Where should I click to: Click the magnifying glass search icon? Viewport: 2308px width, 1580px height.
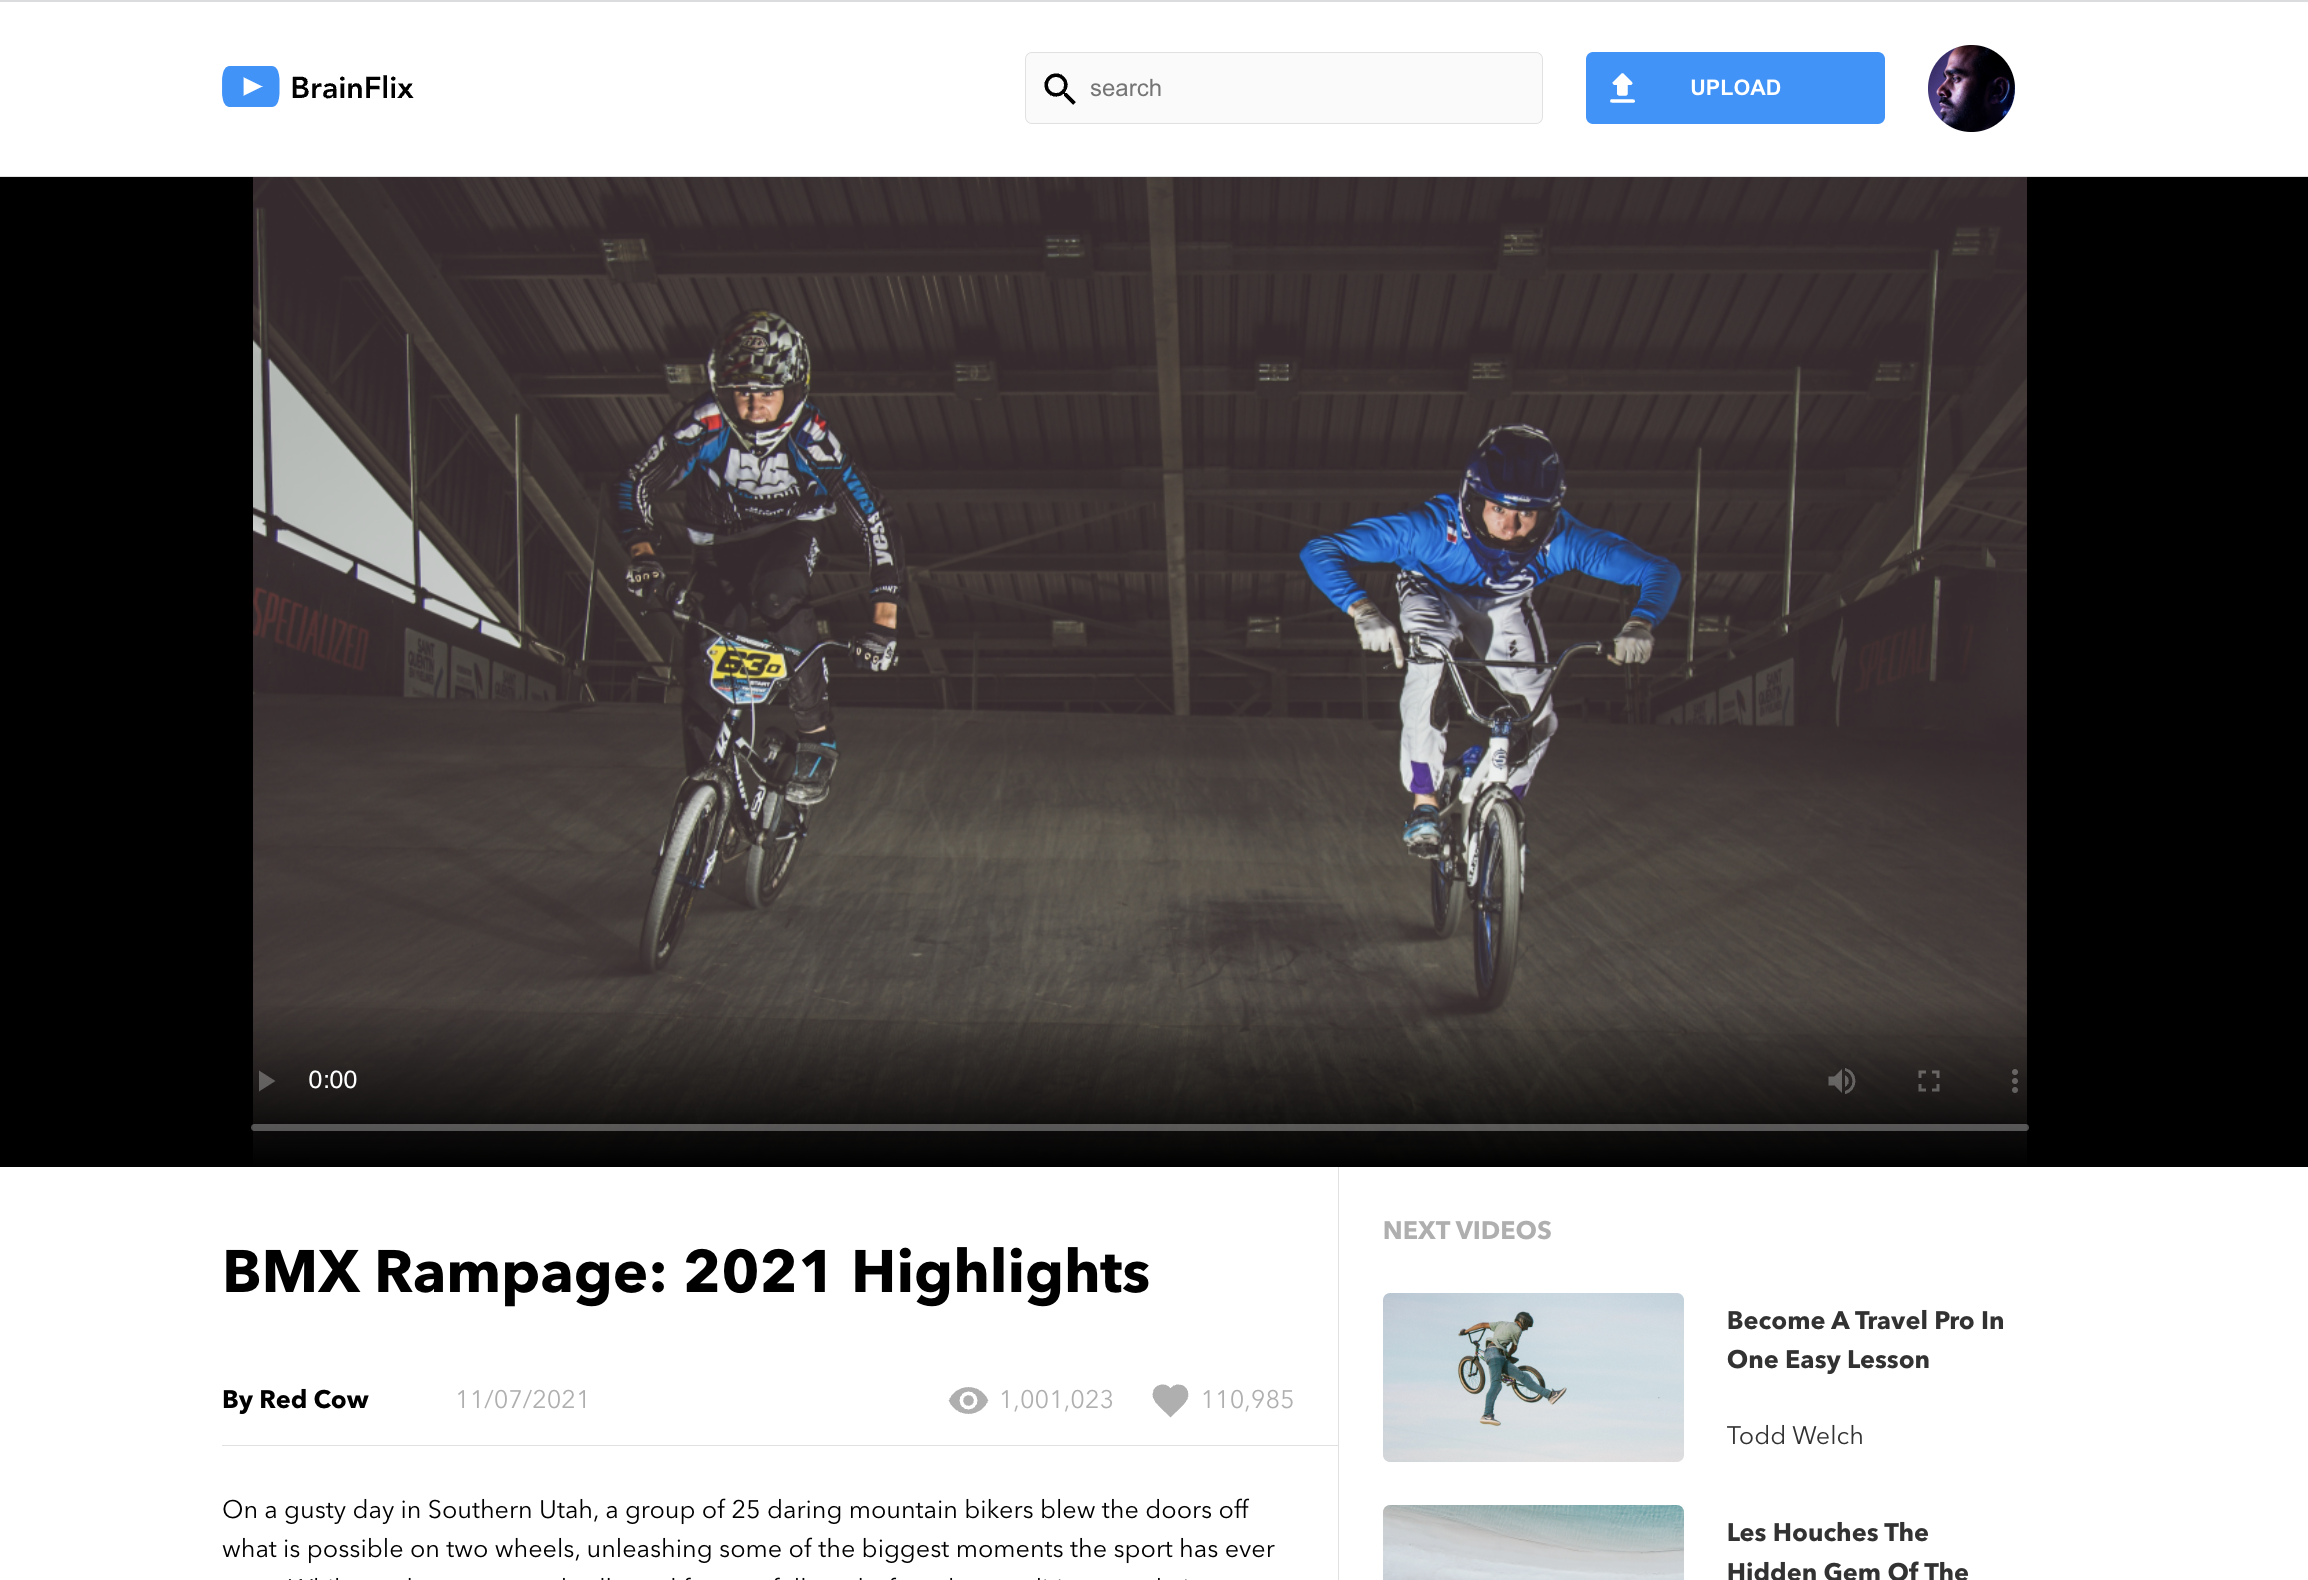pyautogui.click(x=1059, y=89)
